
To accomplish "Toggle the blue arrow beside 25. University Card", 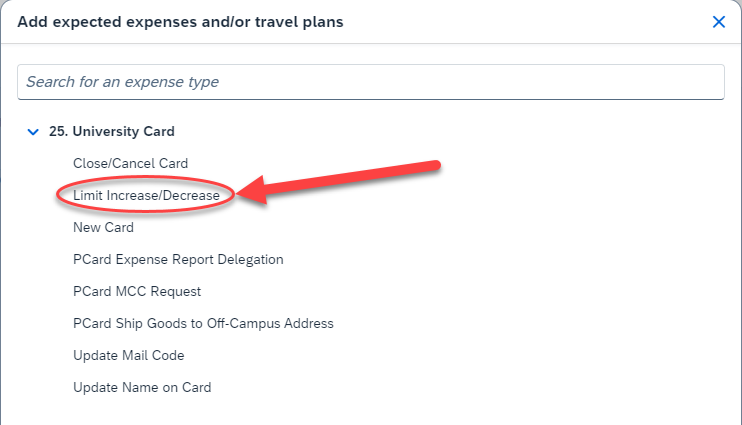I will (33, 131).
